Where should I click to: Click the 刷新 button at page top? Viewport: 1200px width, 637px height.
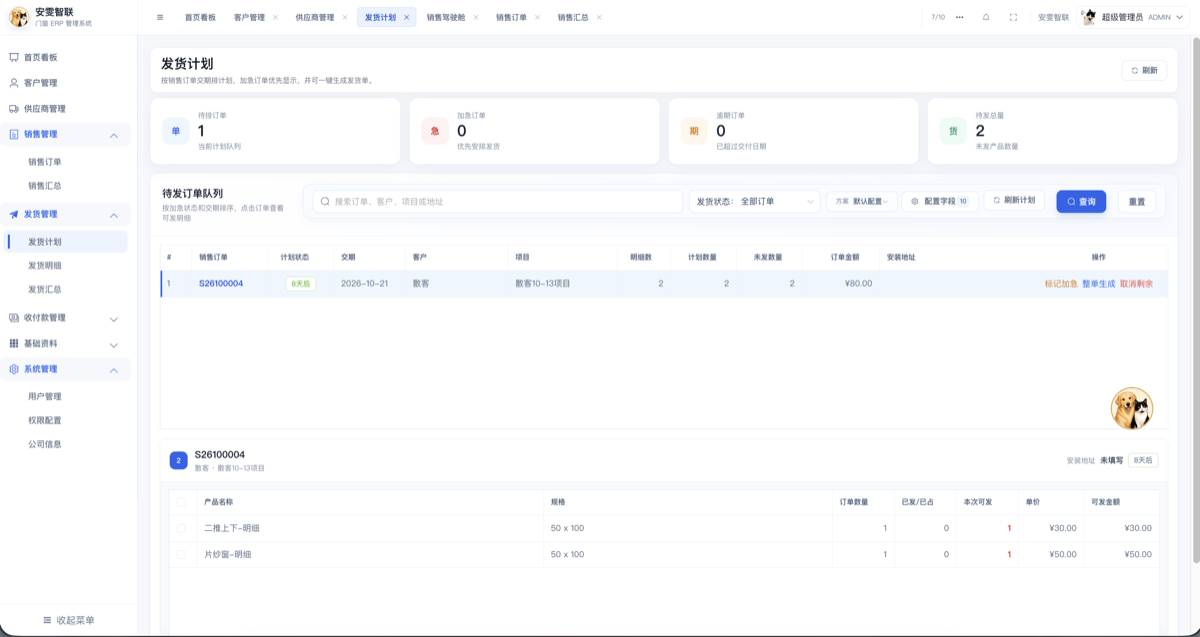(1144, 70)
